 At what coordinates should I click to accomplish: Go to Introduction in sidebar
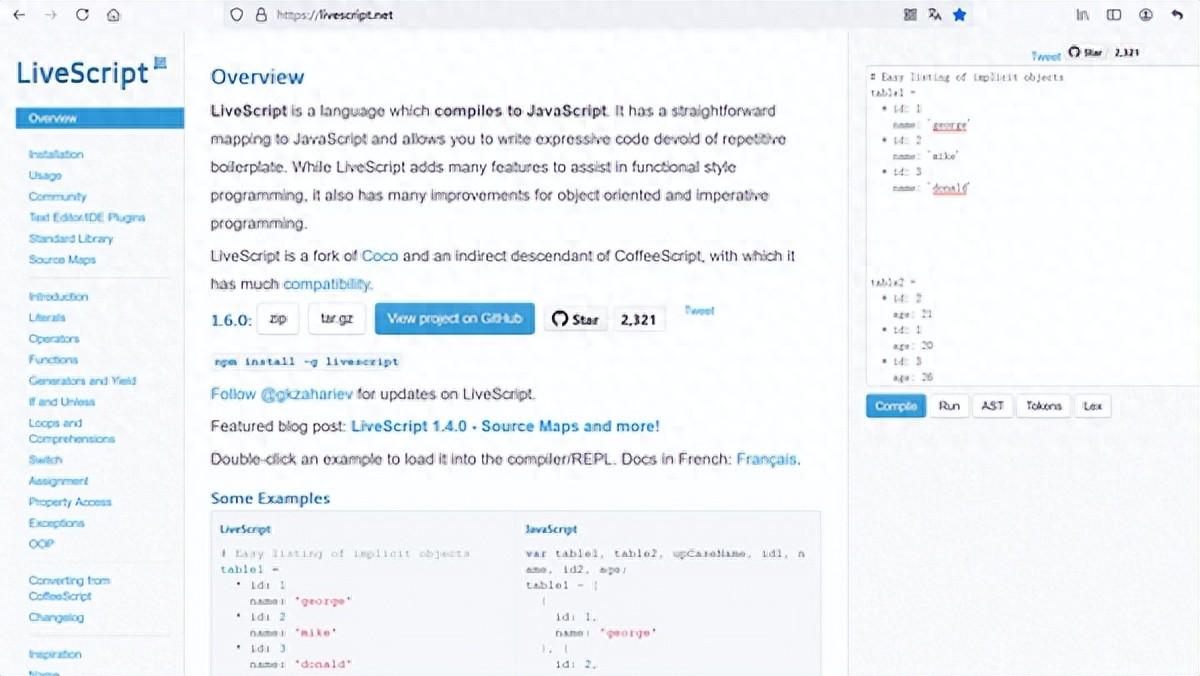tap(58, 296)
